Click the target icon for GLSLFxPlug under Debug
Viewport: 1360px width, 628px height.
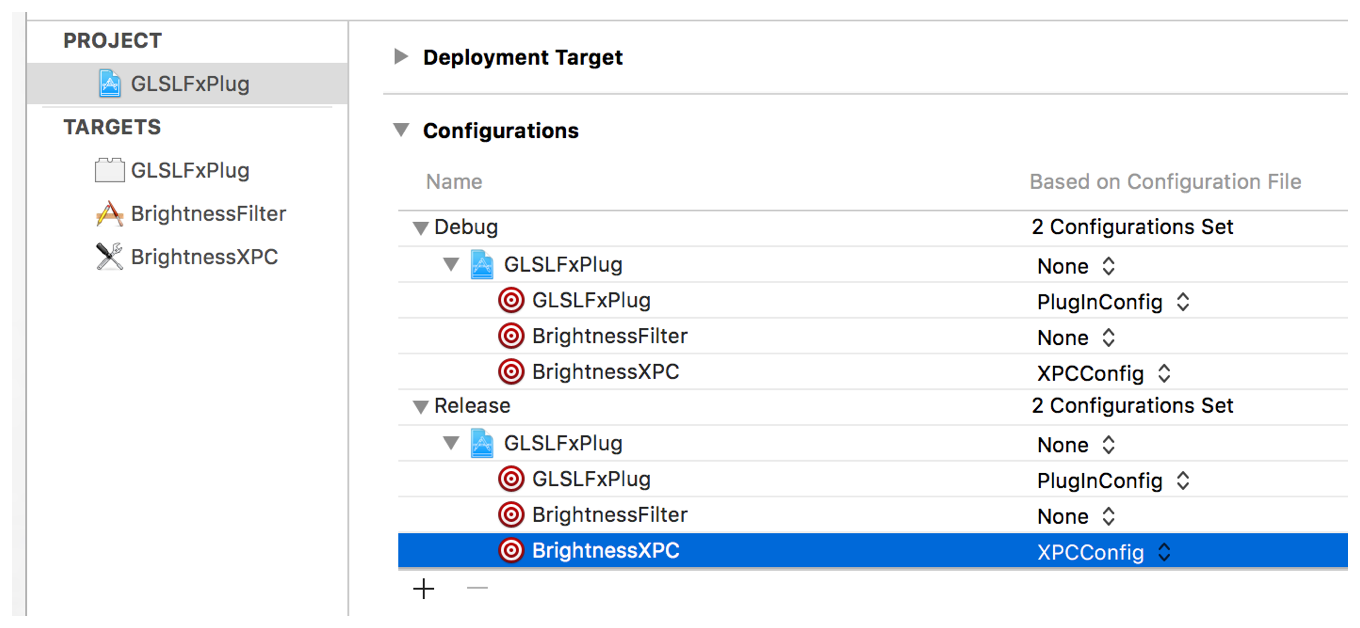511,301
